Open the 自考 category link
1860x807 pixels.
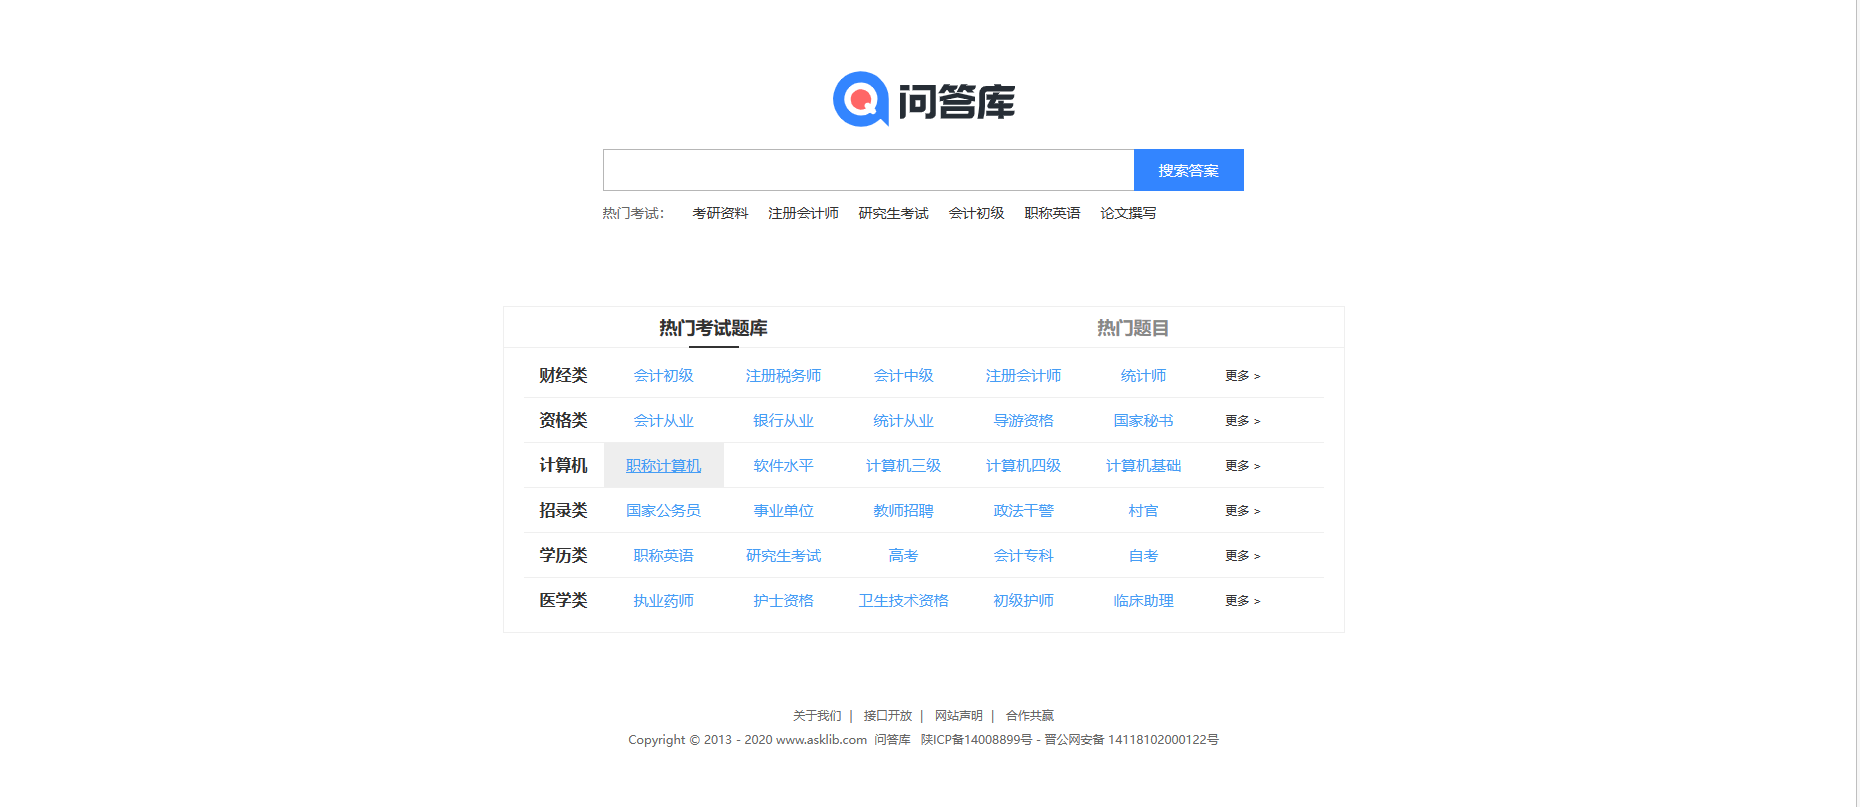coord(1143,556)
